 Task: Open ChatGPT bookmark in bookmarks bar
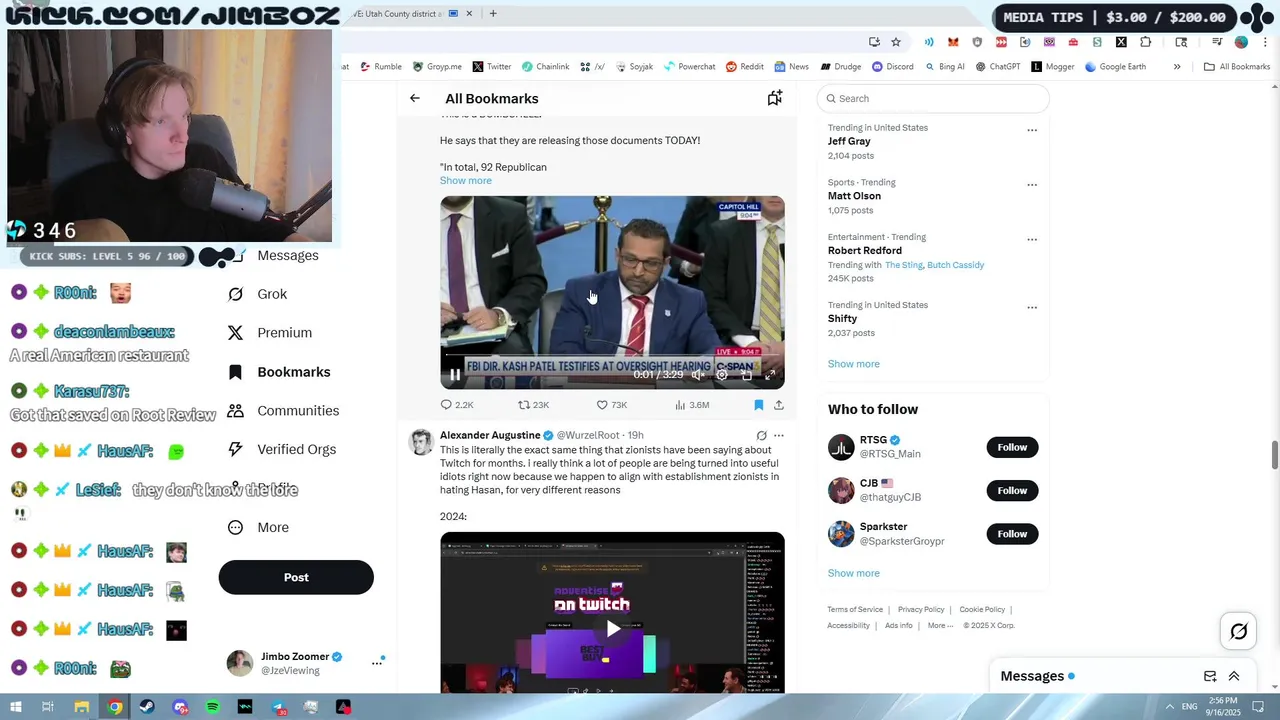coord(997,67)
